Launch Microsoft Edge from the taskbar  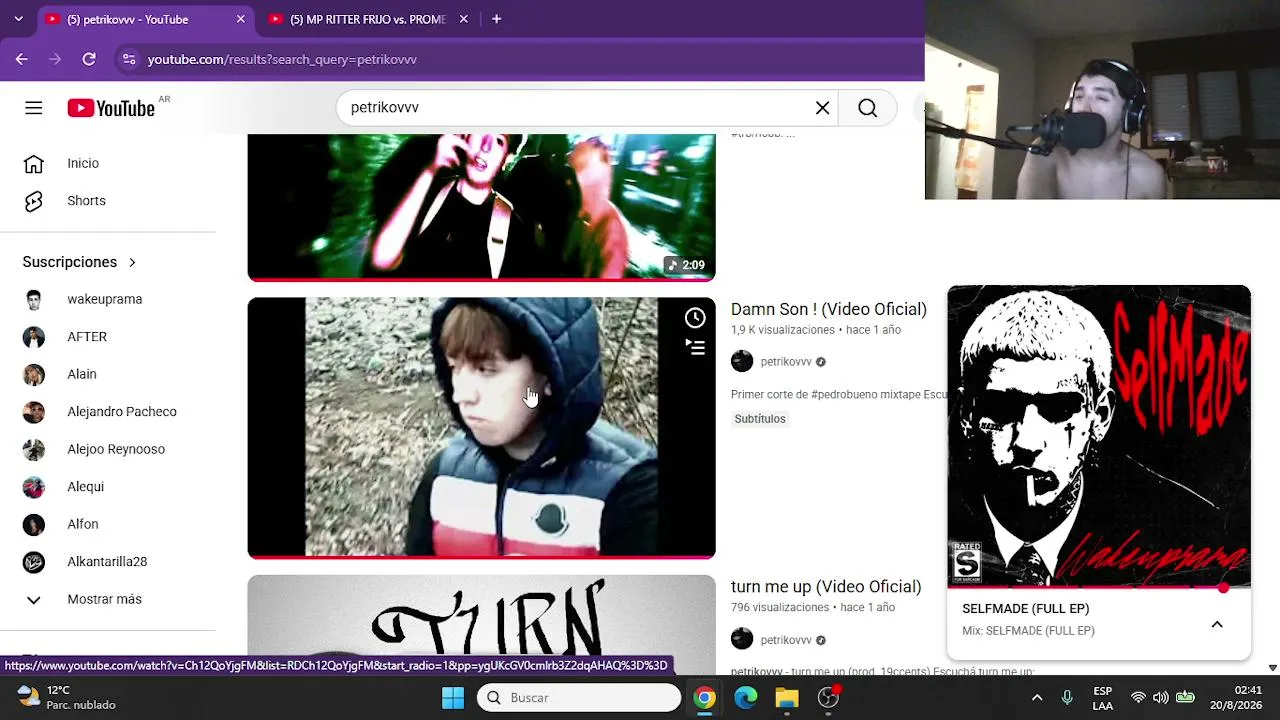pos(746,698)
